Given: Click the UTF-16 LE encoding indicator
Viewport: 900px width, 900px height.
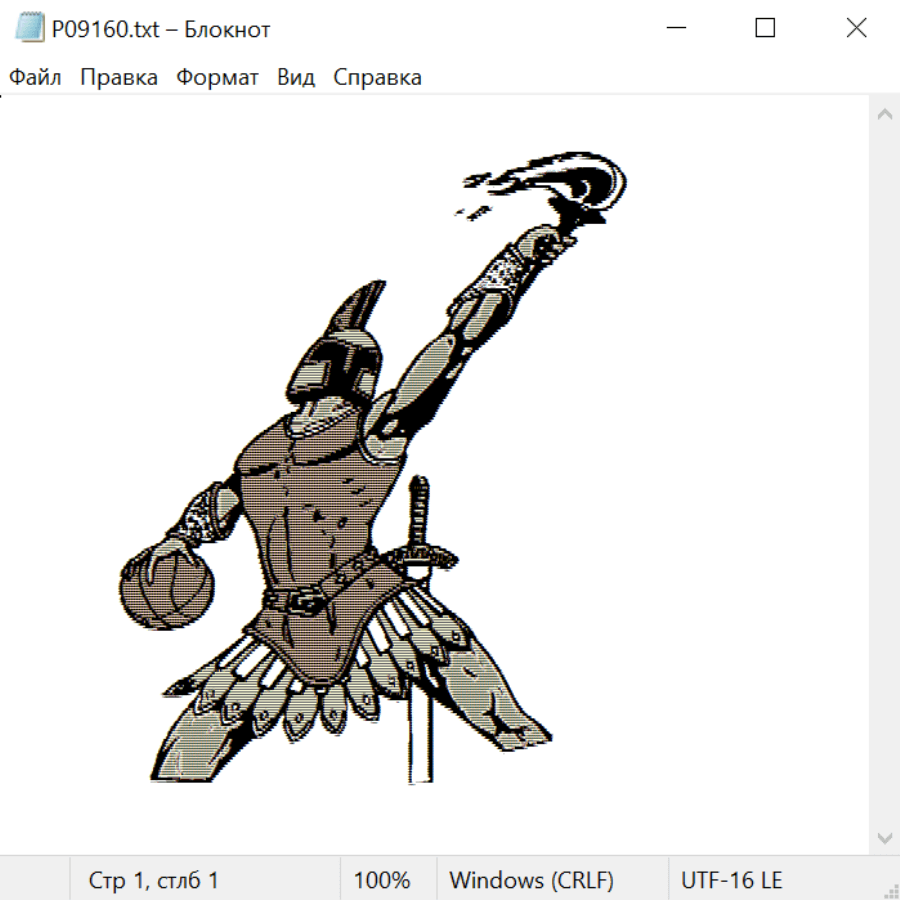Looking at the screenshot, I should [732, 880].
